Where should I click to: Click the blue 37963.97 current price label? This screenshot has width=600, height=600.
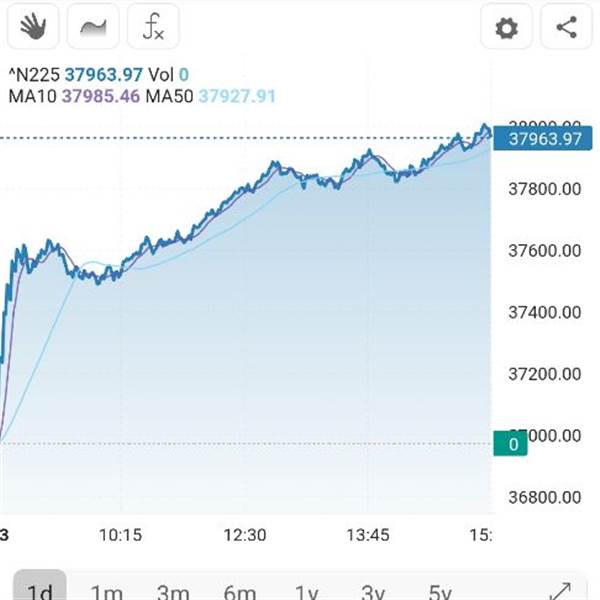[x=543, y=138]
